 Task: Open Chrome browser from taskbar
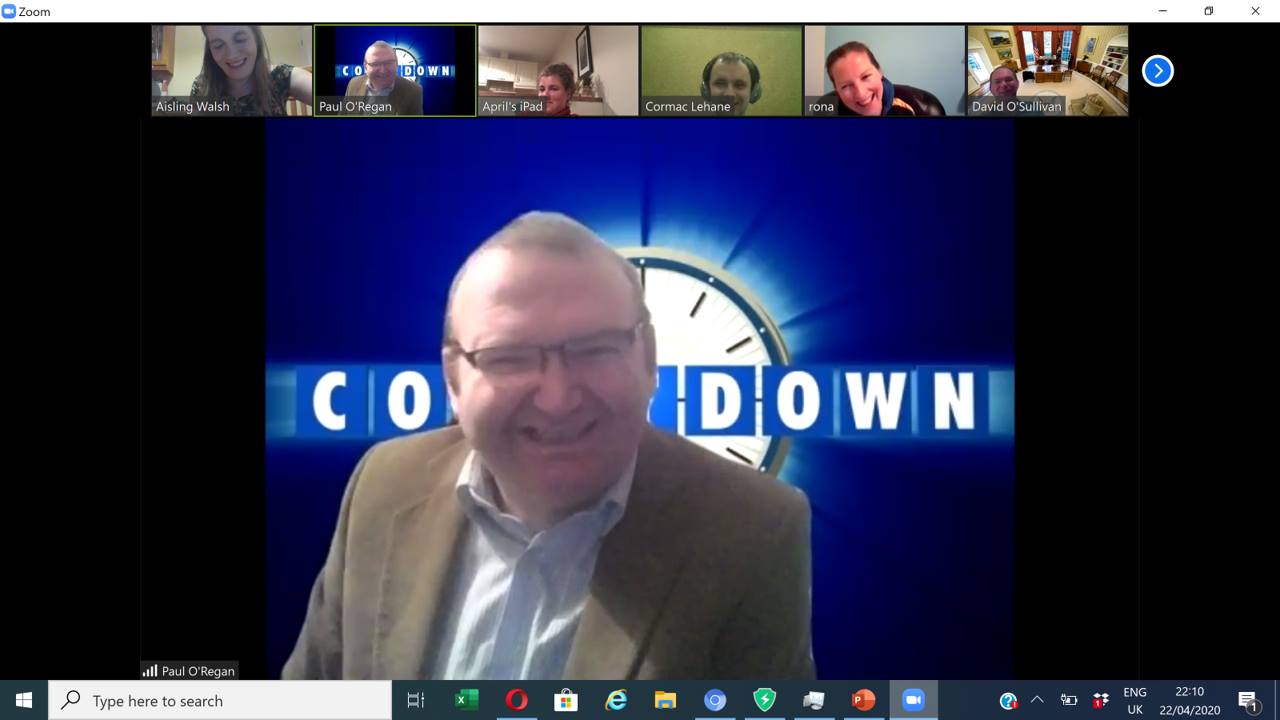point(715,700)
